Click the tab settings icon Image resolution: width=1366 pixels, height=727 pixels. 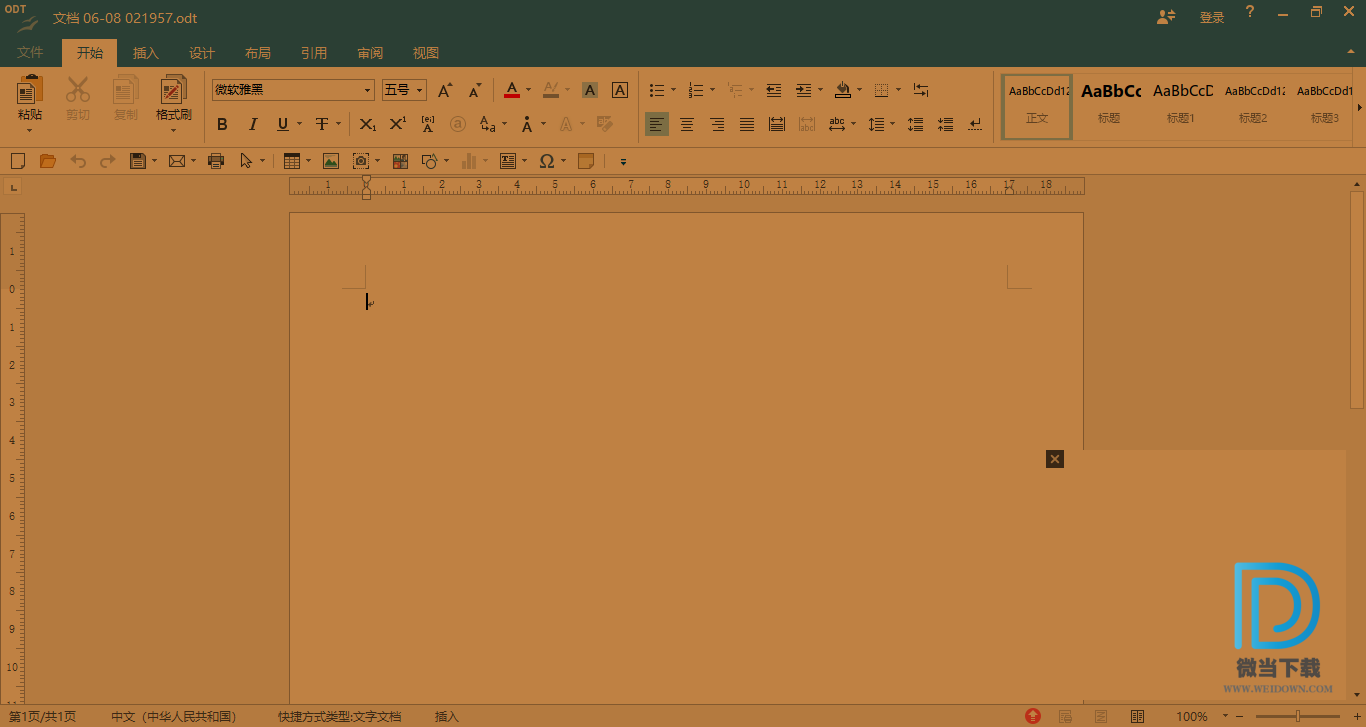(x=921, y=90)
